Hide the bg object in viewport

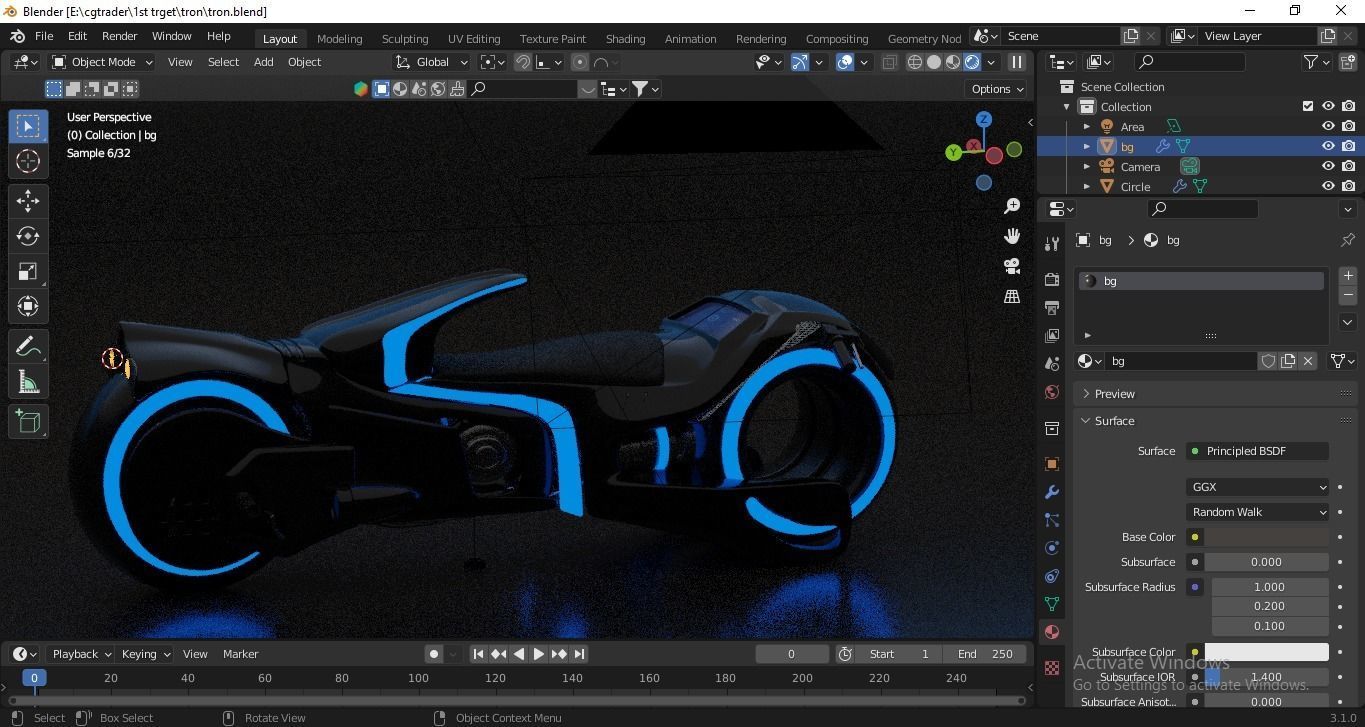point(1328,146)
